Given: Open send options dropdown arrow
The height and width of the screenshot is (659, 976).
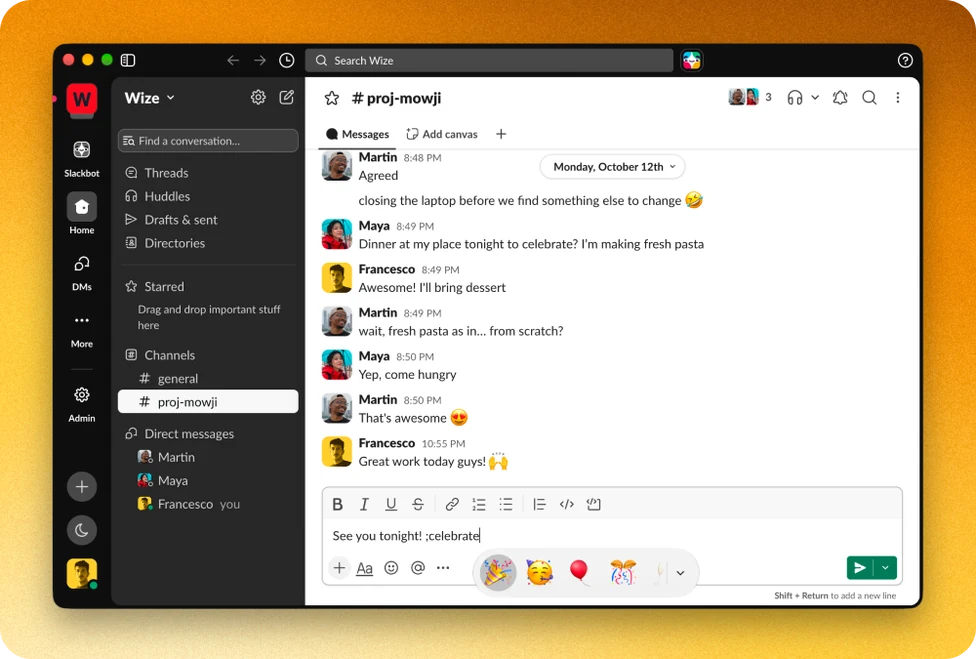Looking at the screenshot, I should point(885,568).
